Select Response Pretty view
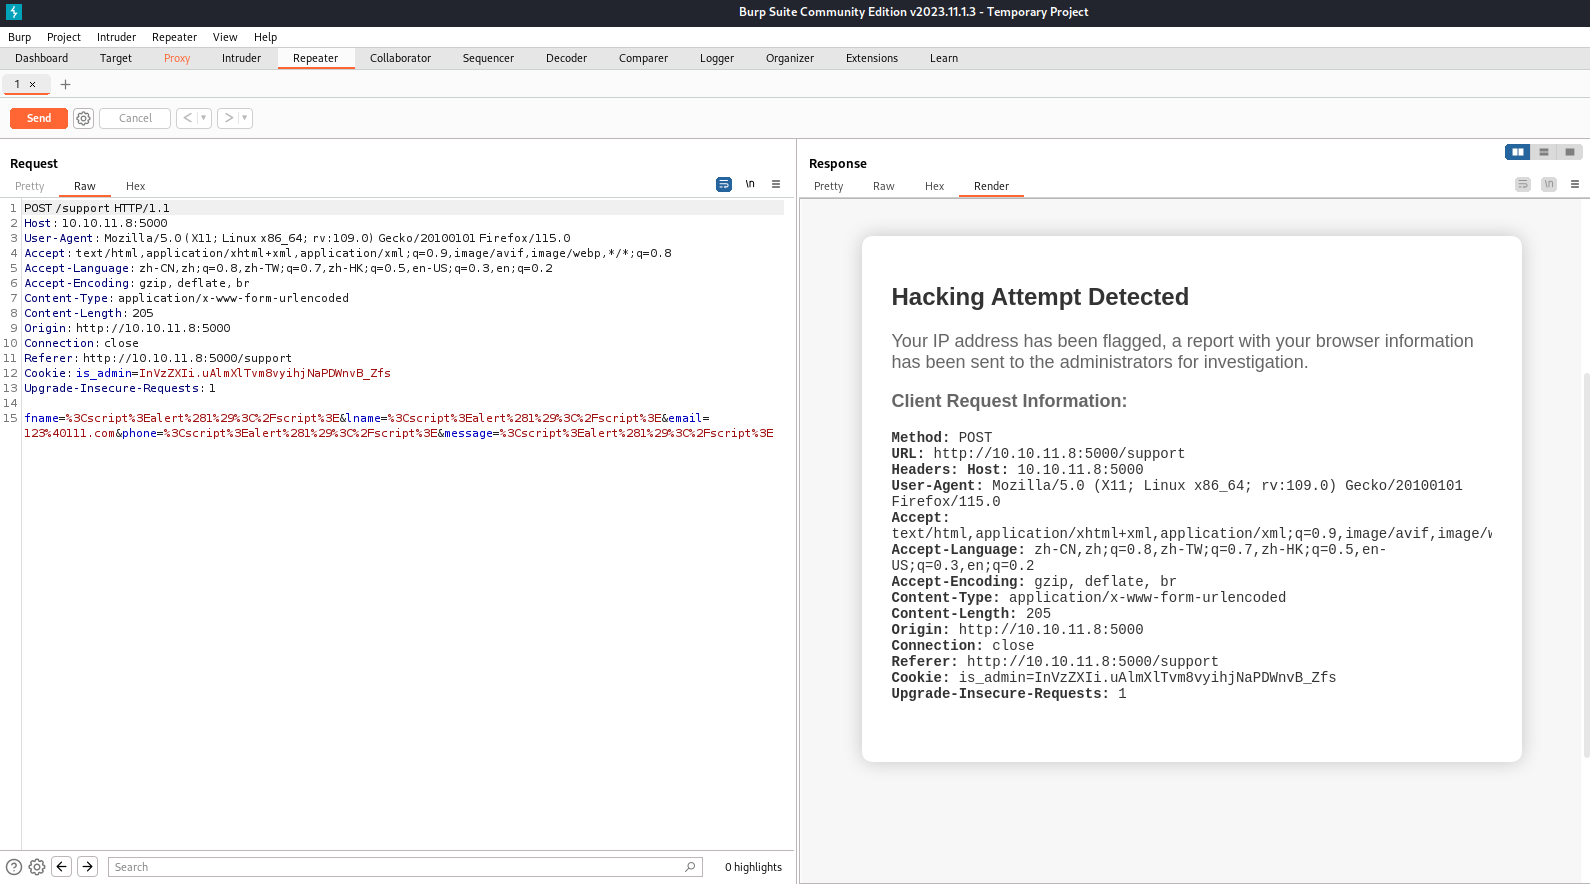The height and width of the screenshot is (884, 1590). [829, 186]
